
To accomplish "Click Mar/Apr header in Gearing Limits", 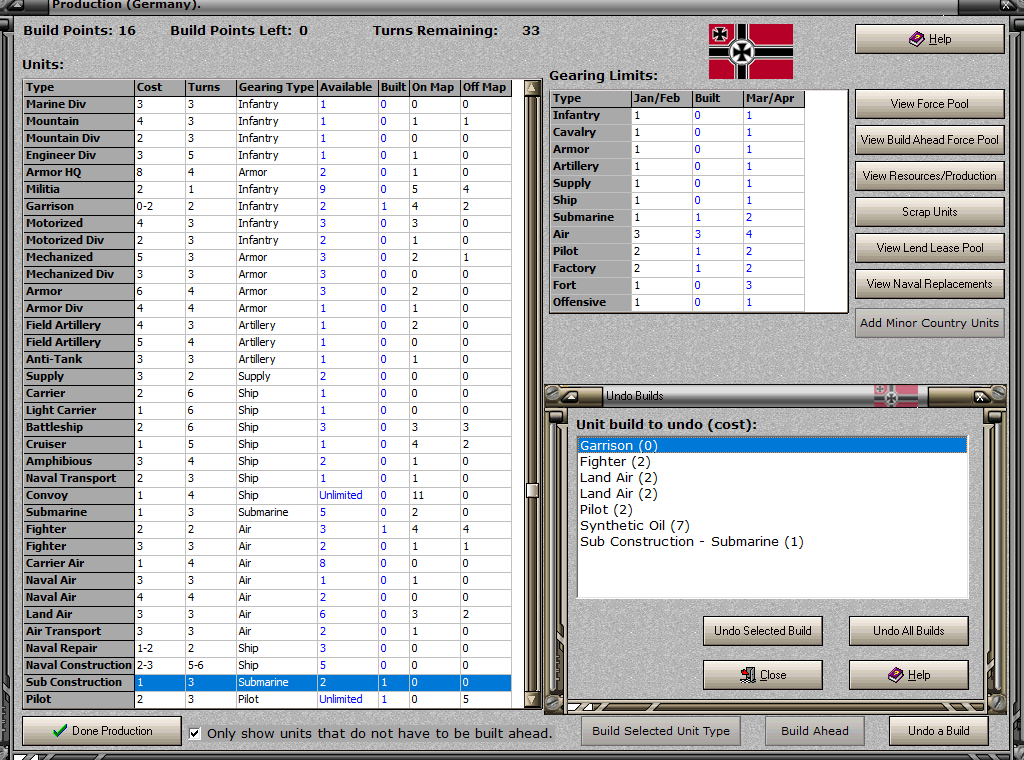I will 774,99.
